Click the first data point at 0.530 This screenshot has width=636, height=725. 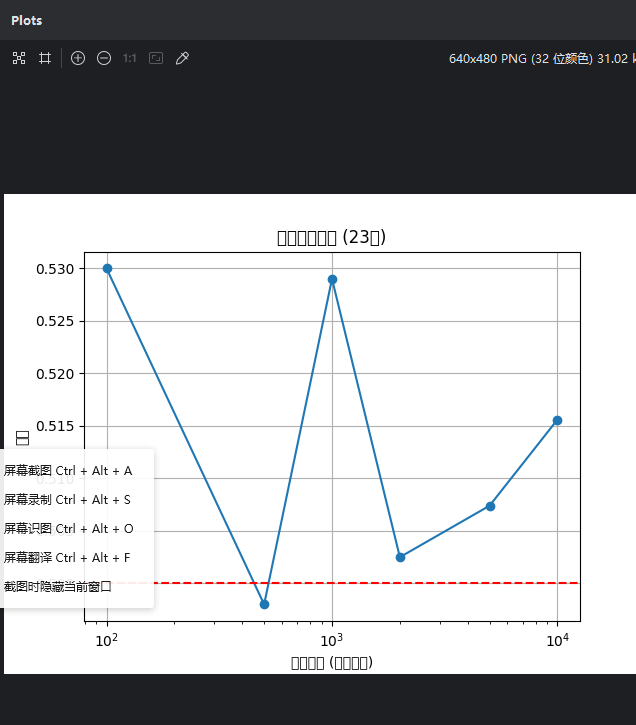(x=107, y=268)
